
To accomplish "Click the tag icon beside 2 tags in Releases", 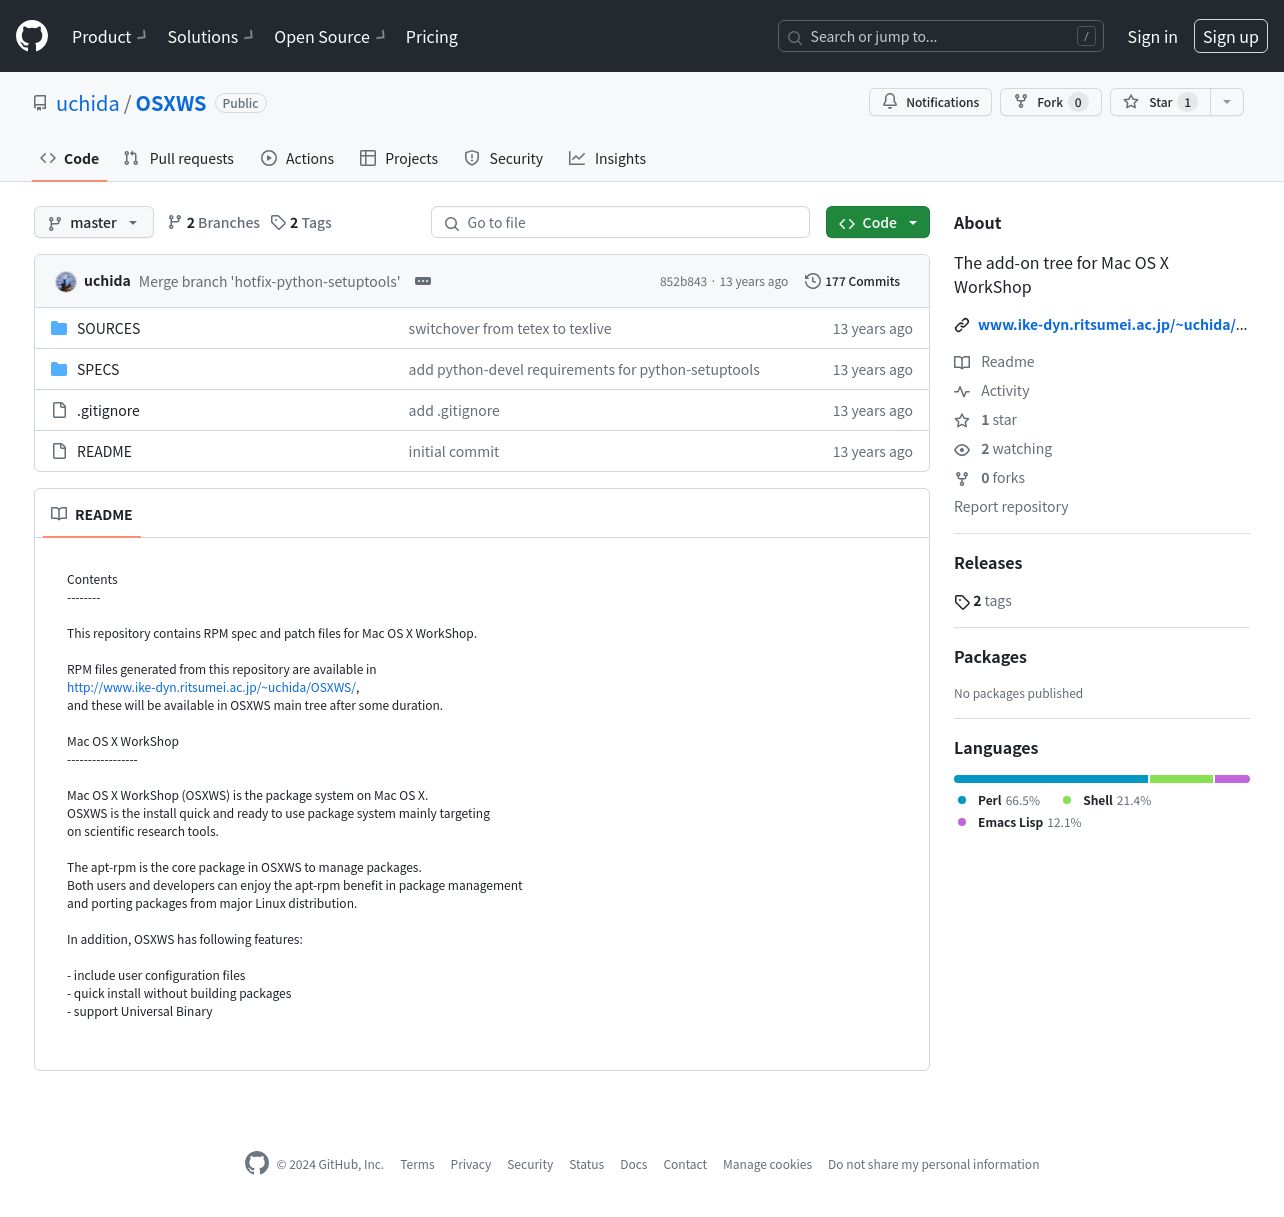I will coord(962,601).
